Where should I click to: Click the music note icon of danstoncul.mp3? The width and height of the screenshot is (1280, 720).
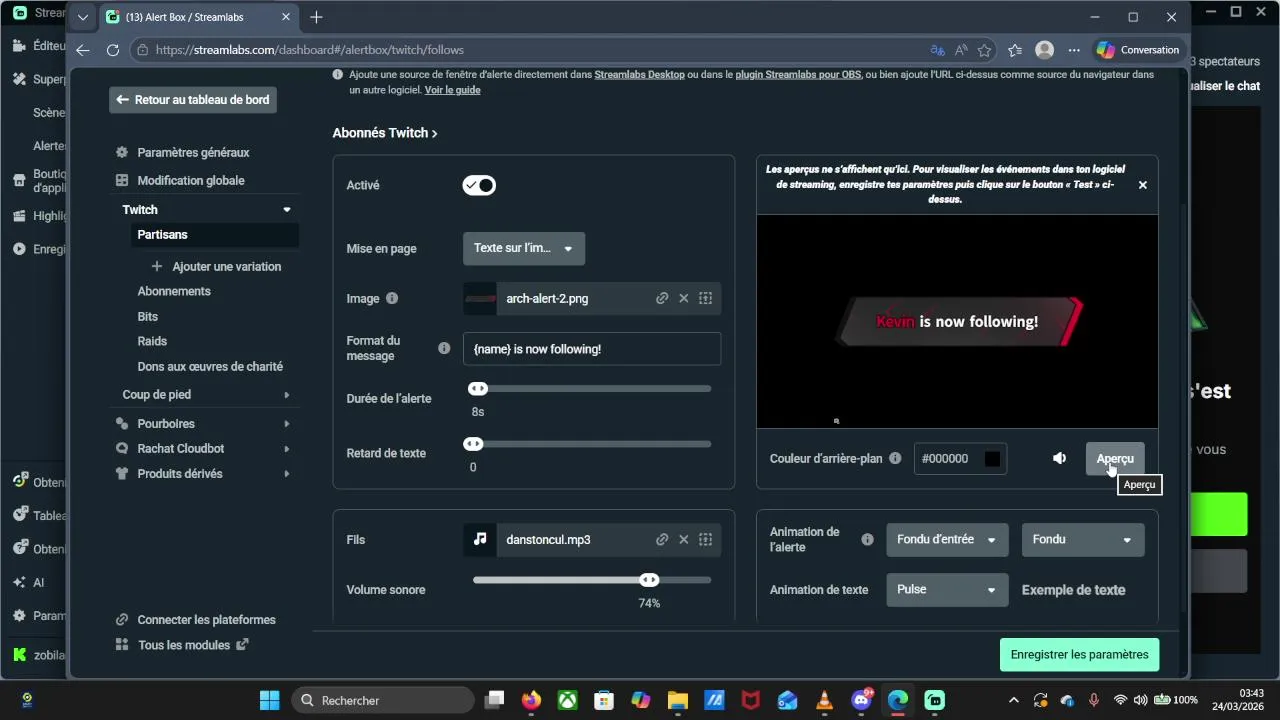(480, 539)
